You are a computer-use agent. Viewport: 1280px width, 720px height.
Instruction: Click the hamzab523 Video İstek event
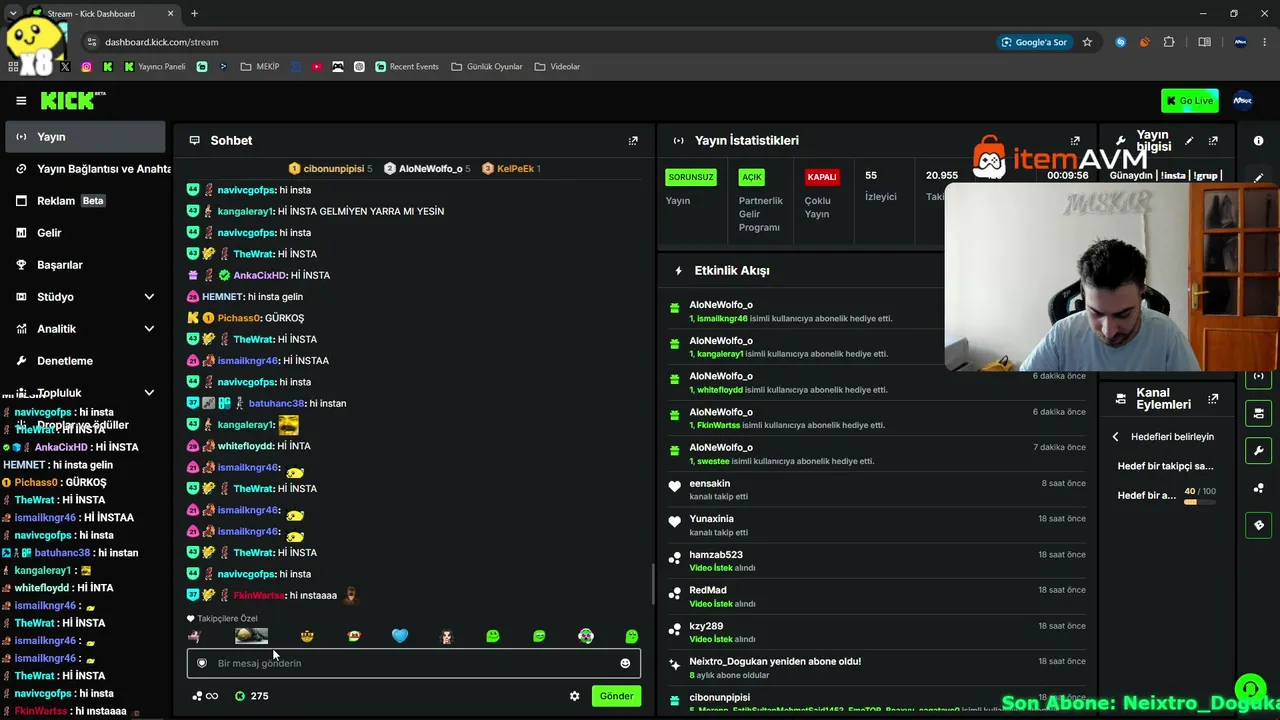(876, 561)
